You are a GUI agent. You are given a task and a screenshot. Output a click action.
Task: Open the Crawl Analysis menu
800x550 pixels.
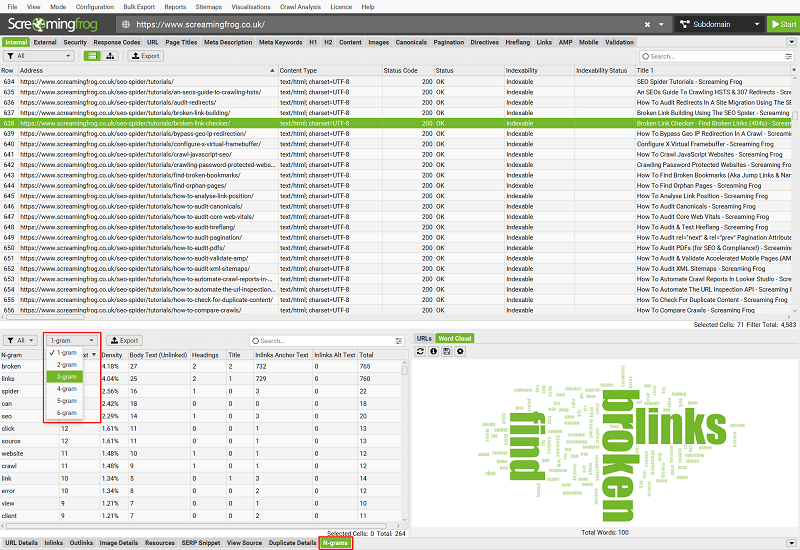pos(301,7)
